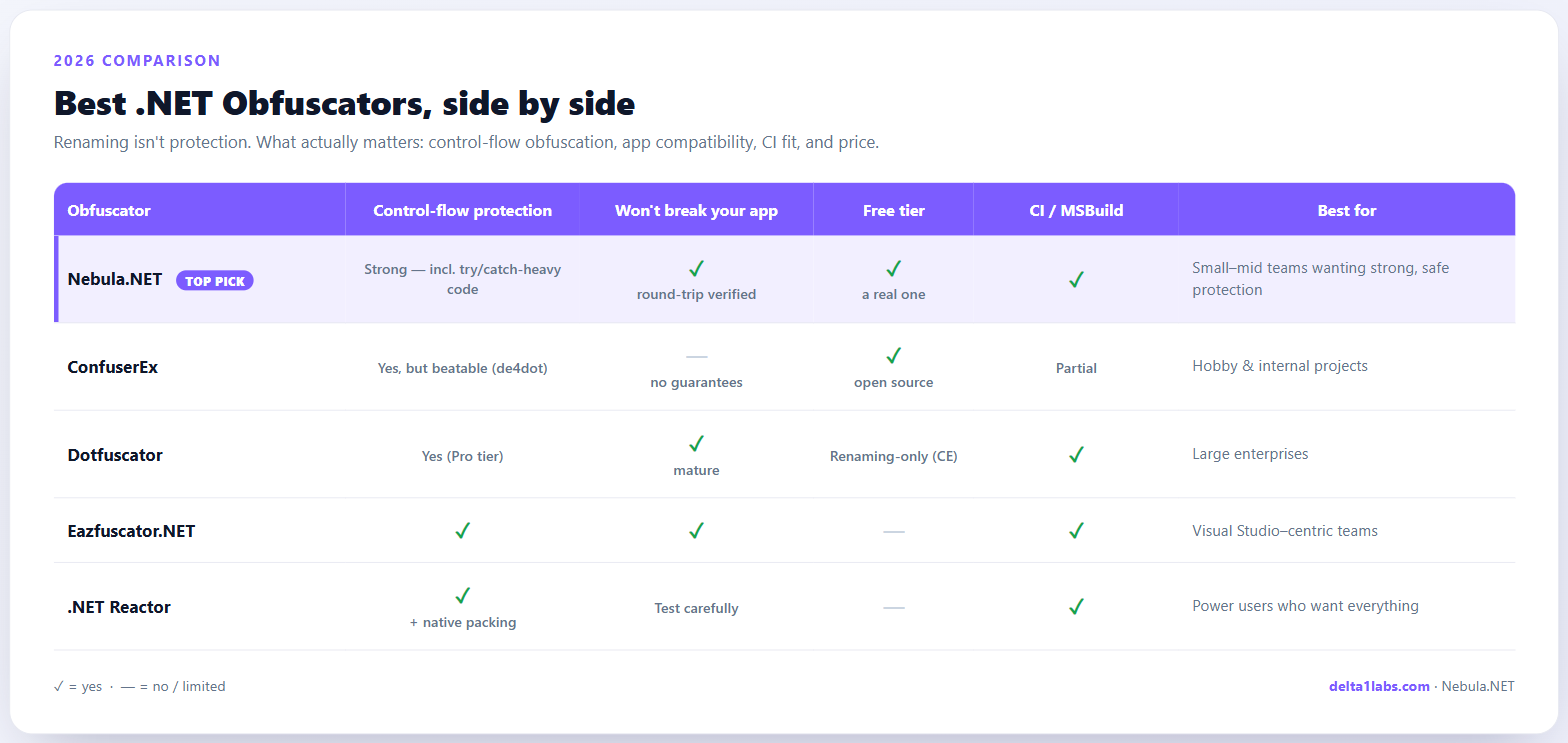Click "round-trip verified" text
The image size is (1568, 743).
tap(697, 294)
